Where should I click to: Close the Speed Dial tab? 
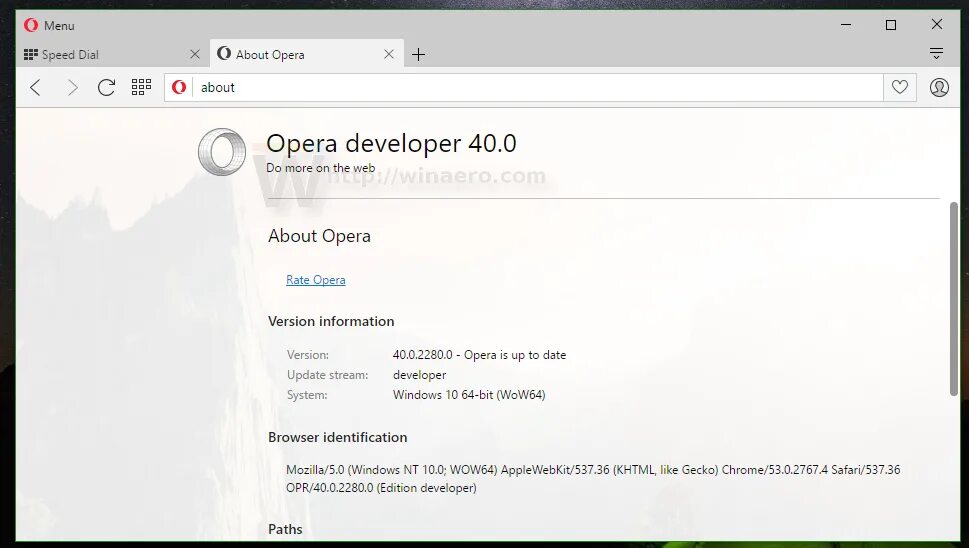coord(195,54)
